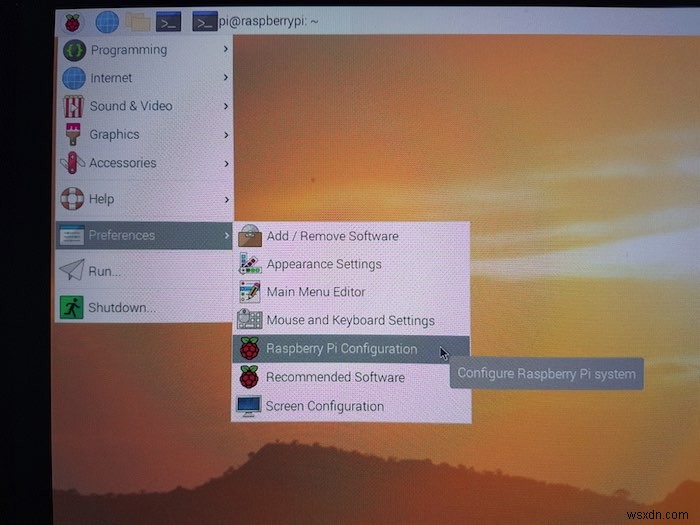This screenshot has width=700, height=525.
Task: Choose Shutdown... from the main menu
Action: 145,308
